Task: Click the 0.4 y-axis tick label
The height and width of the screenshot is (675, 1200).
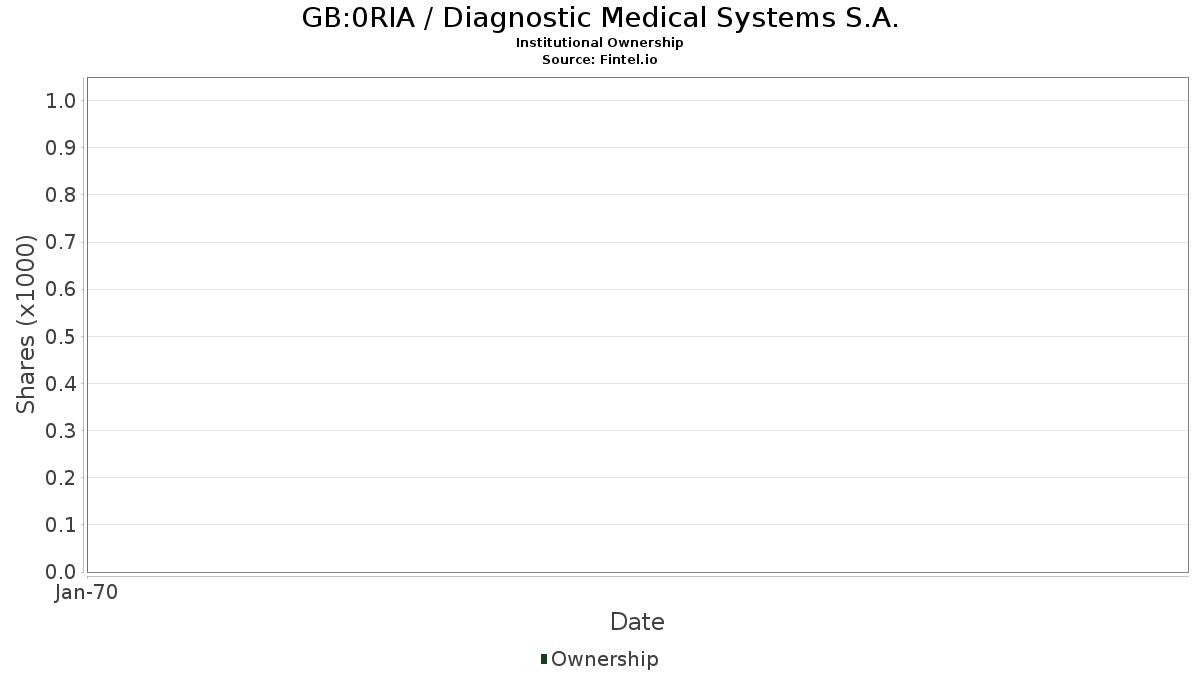Action: tap(61, 384)
